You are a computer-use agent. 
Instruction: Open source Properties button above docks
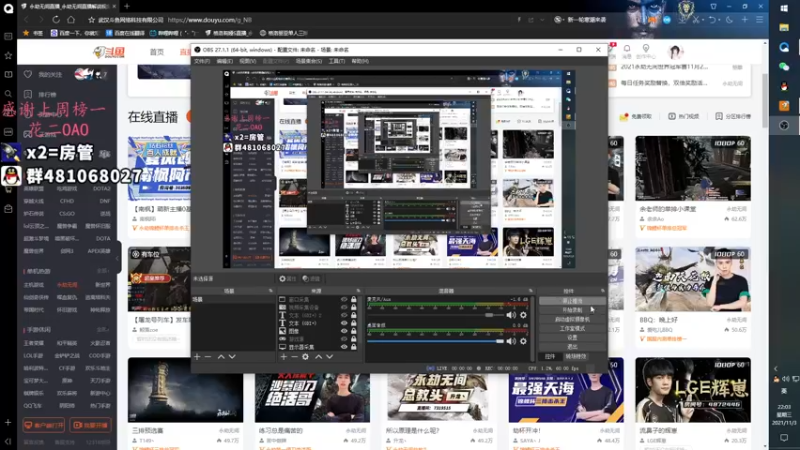288,279
